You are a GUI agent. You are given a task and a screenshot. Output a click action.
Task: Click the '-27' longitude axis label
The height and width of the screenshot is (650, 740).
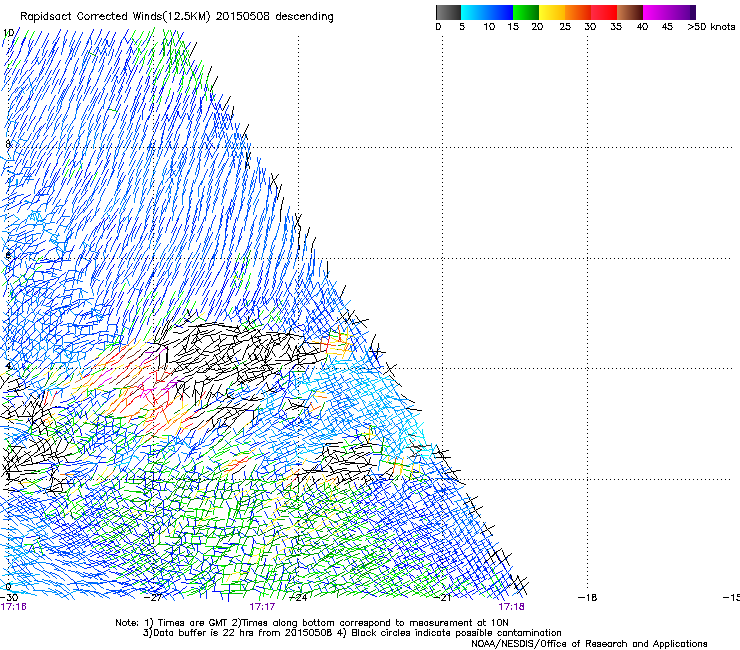(x=153, y=598)
